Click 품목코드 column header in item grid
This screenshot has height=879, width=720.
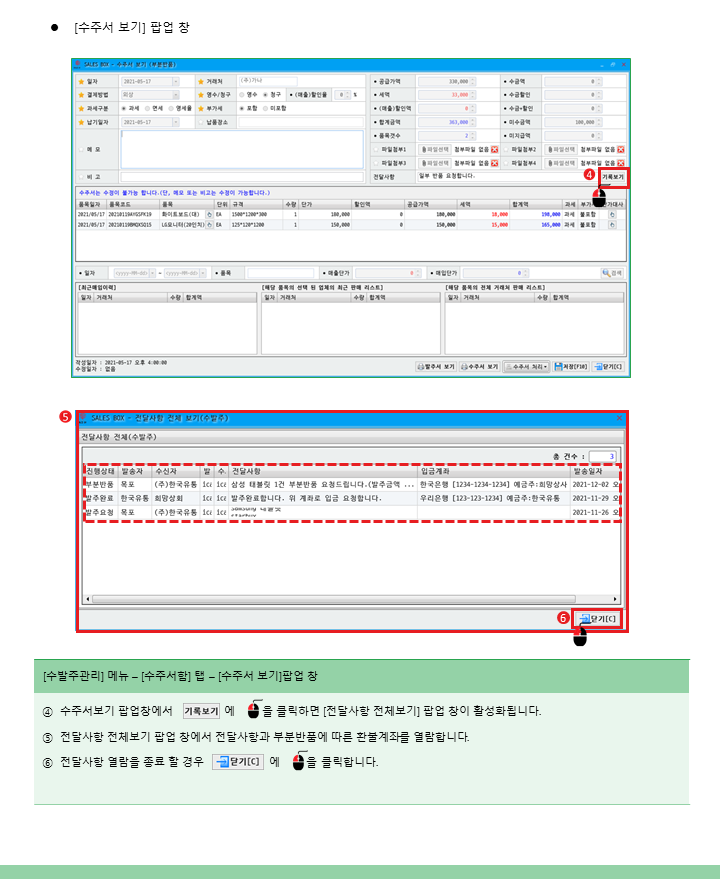pyautogui.click(x=133, y=205)
